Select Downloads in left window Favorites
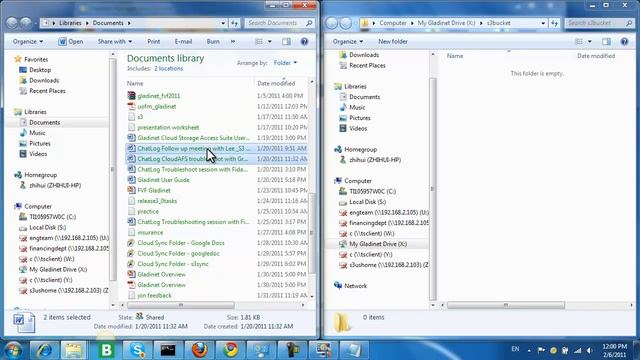This screenshot has width=640, height=360. tap(44, 81)
